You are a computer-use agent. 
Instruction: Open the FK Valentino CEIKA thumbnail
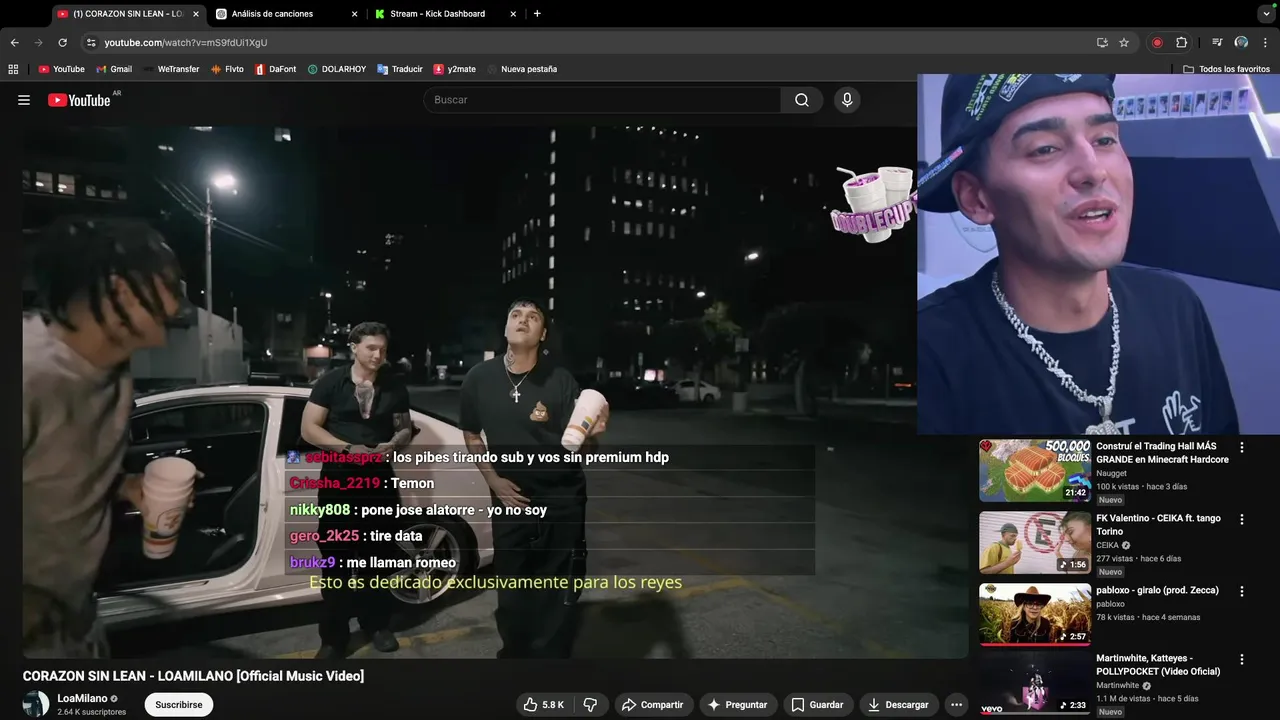click(x=1034, y=542)
